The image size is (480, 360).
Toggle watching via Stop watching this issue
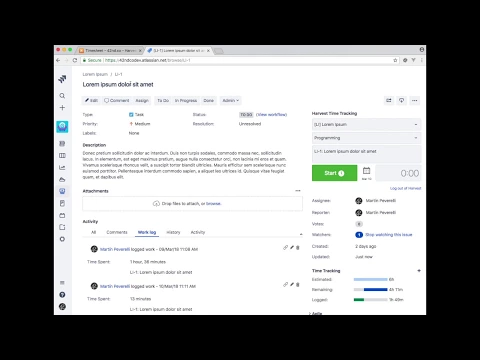click(389, 235)
